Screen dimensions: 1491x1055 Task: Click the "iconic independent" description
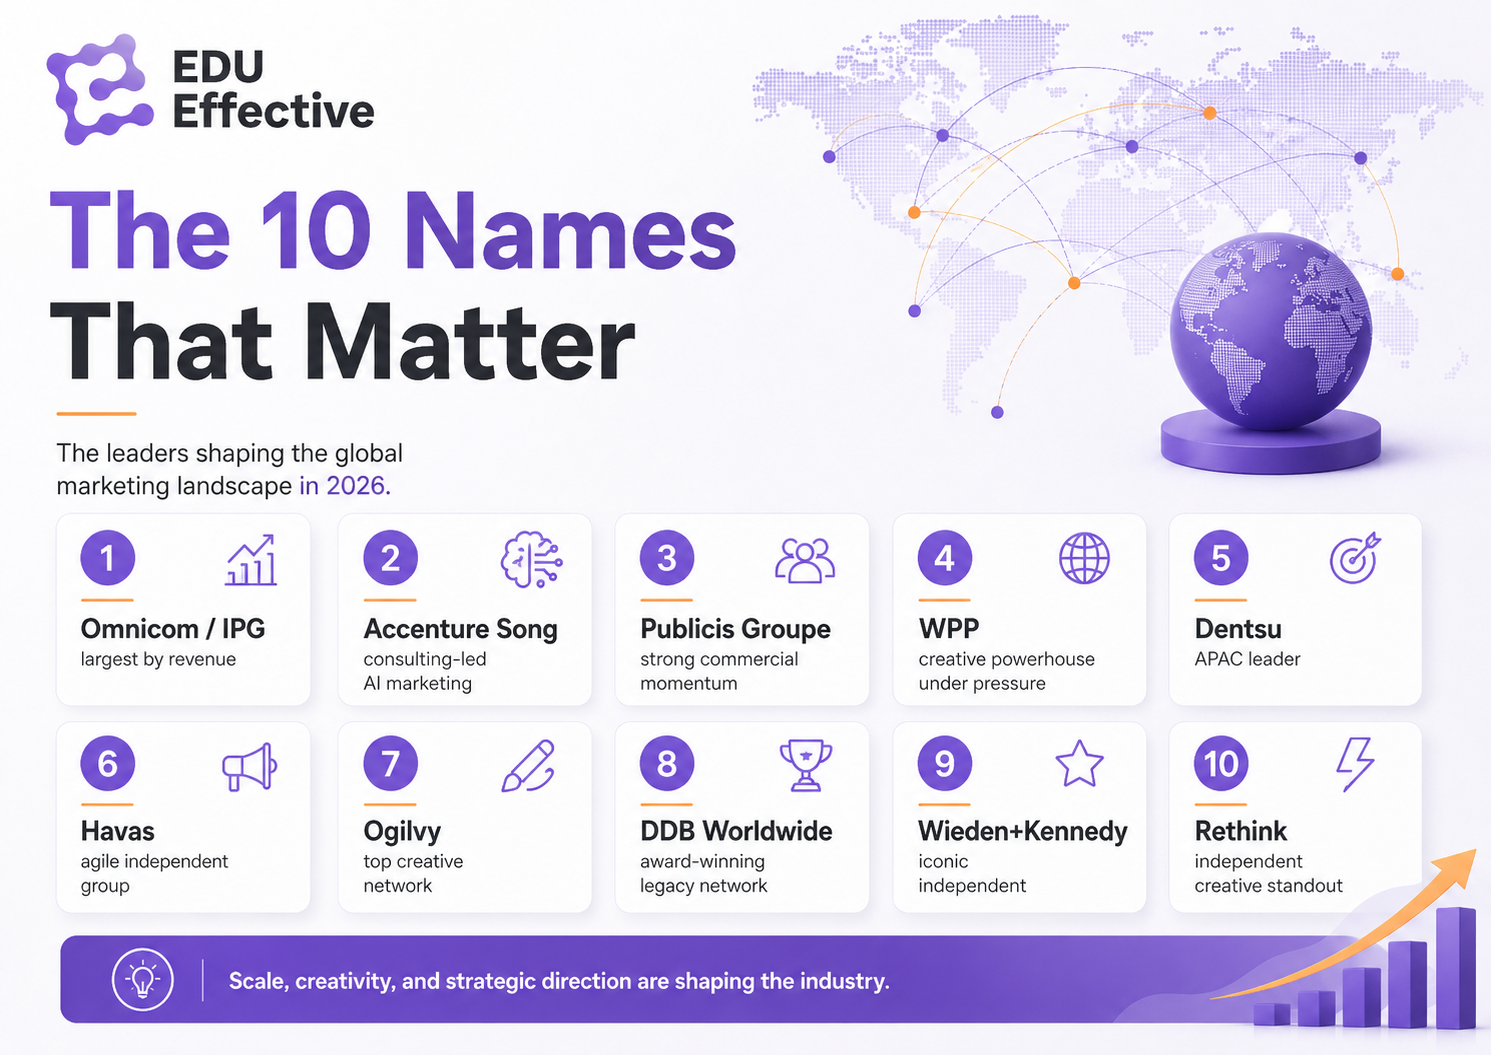click(972, 873)
